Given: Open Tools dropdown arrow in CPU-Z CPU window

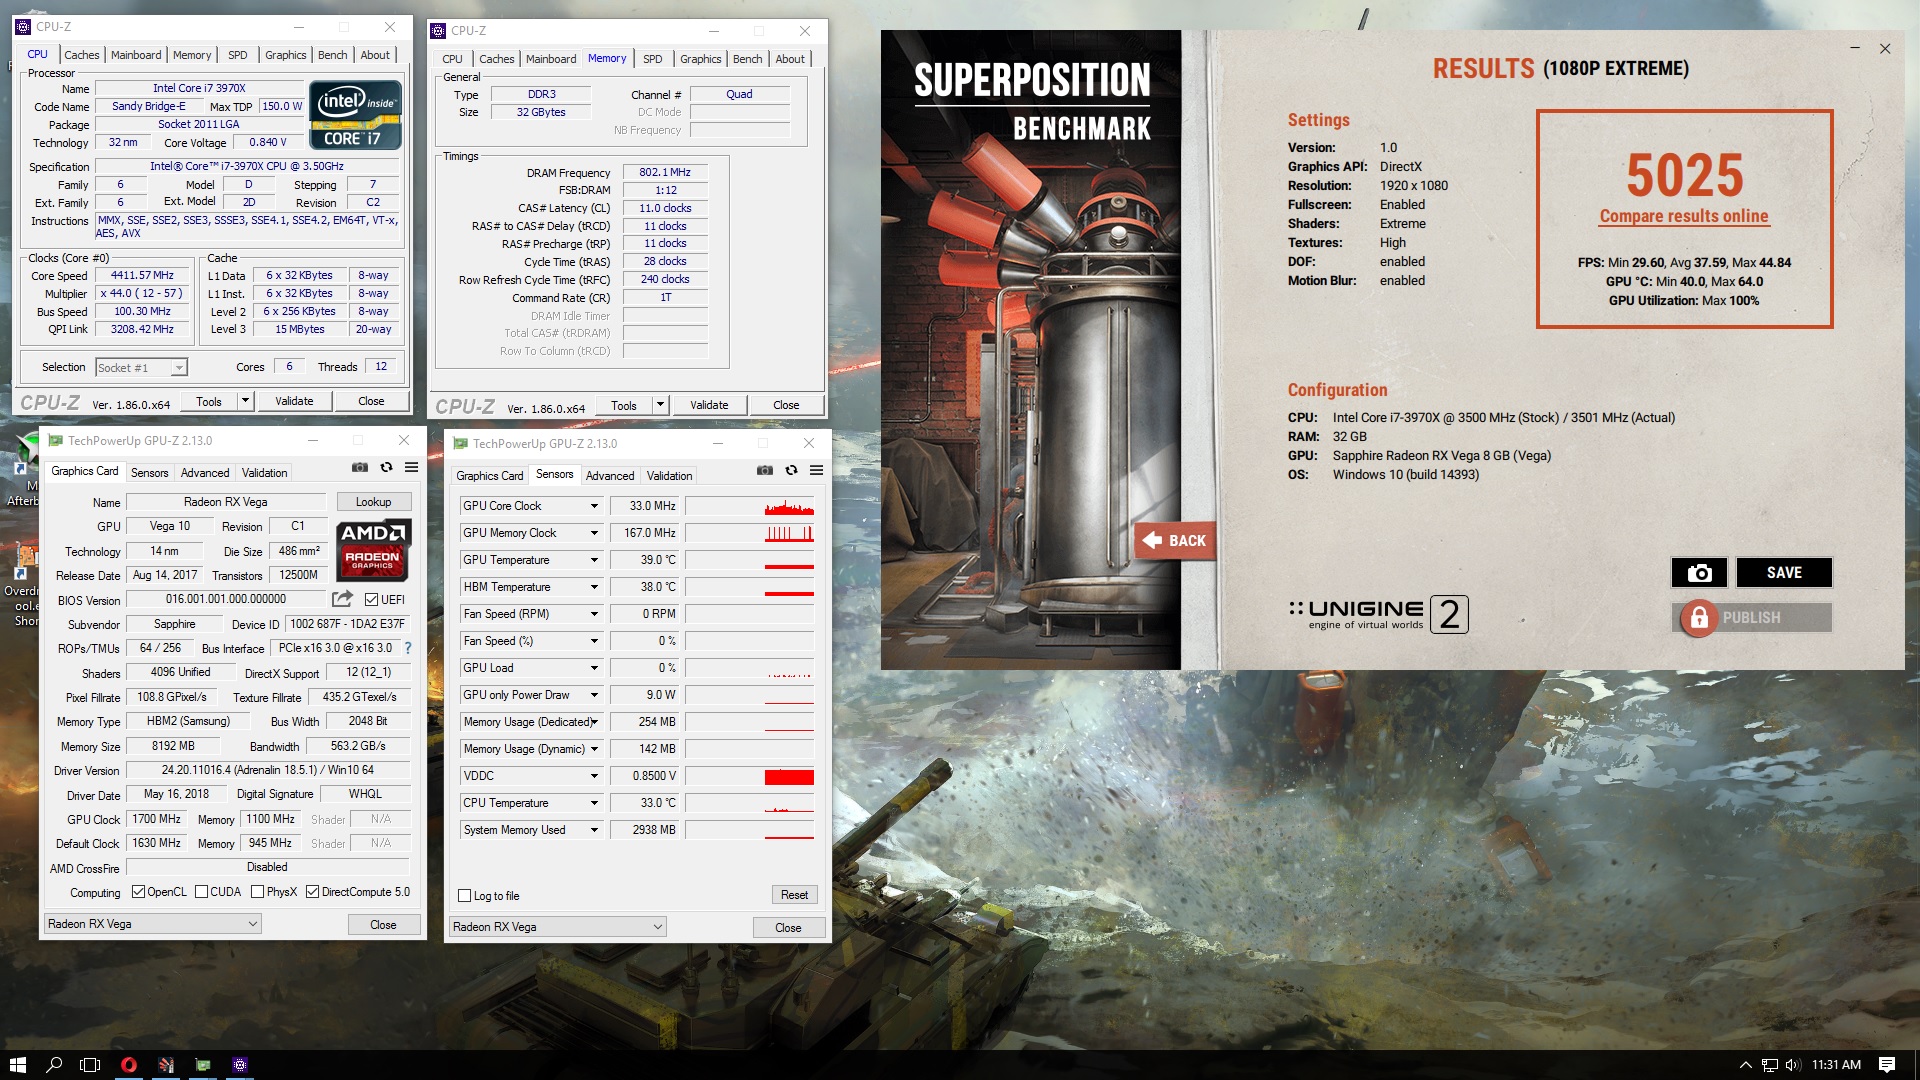Looking at the screenshot, I should [x=245, y=401].
